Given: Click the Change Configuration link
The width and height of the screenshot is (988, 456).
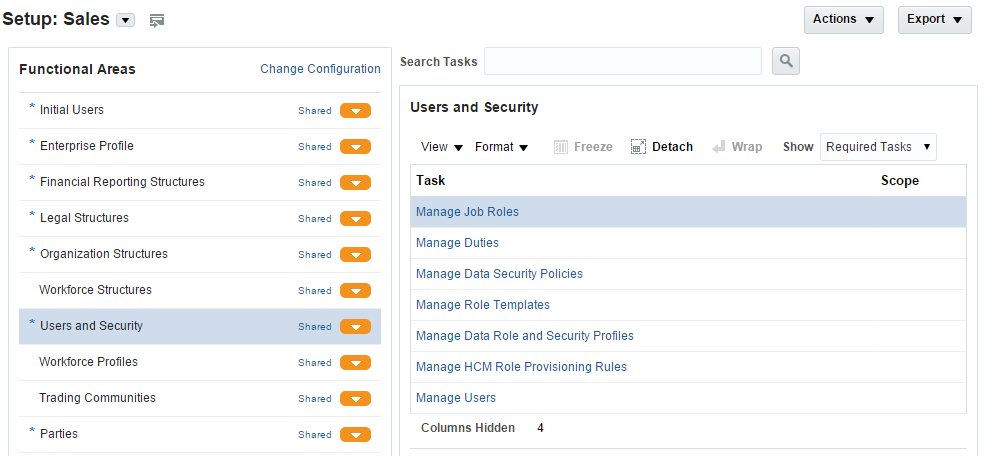Looking at the screenshot, I should (320, 69).
